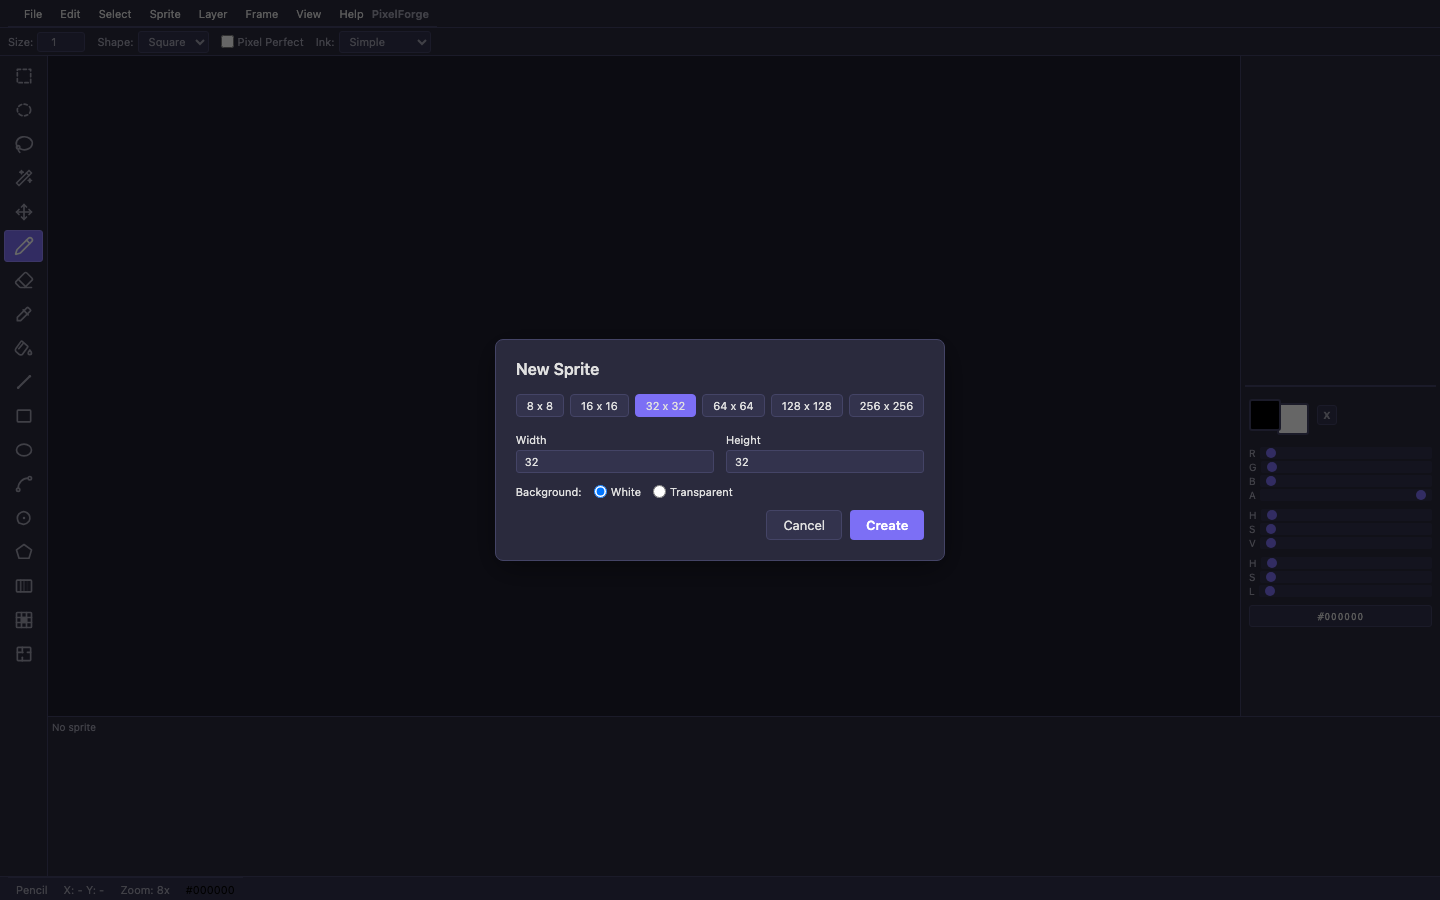The height and width of the screenshot is (900, 1440).
Task: Select the Move tool
Action: coord(24,212)
